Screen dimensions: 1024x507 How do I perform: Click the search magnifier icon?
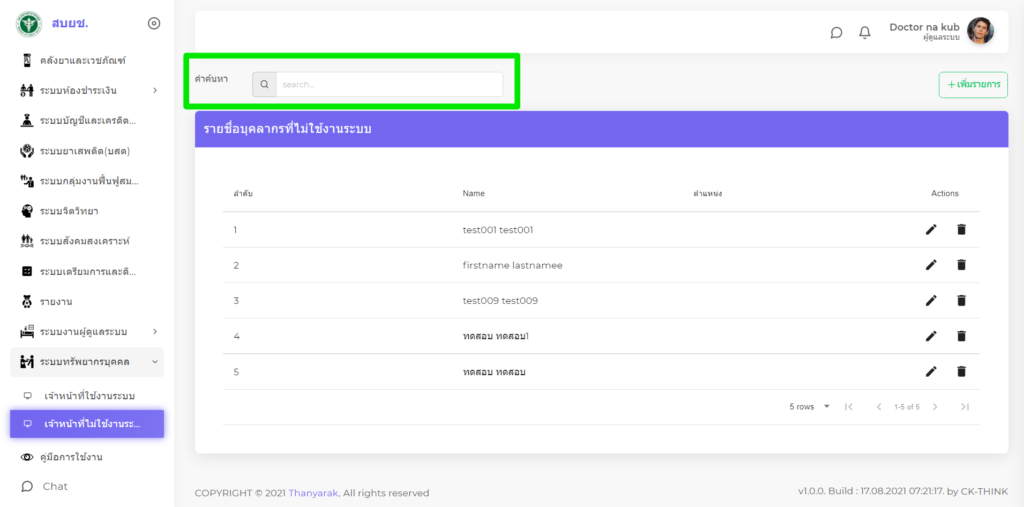tap(264, 85)
